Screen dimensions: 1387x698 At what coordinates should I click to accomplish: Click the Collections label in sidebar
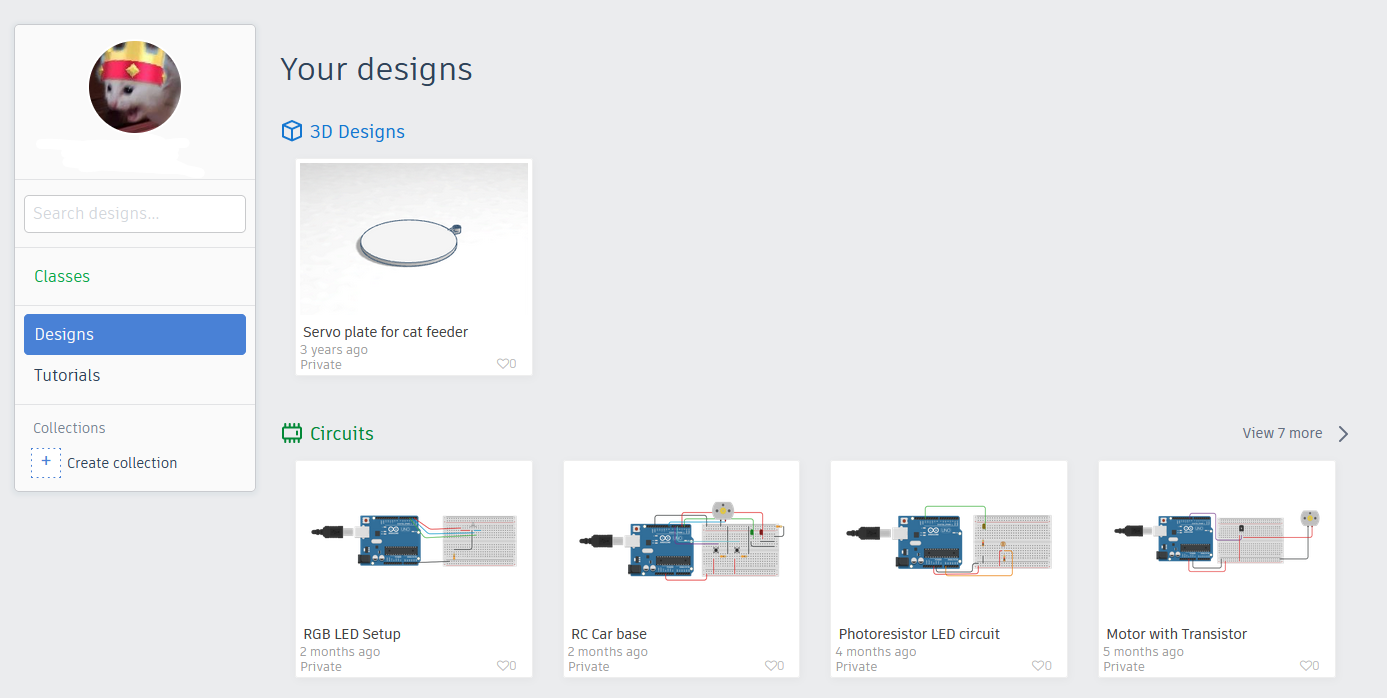click(69, 428)
